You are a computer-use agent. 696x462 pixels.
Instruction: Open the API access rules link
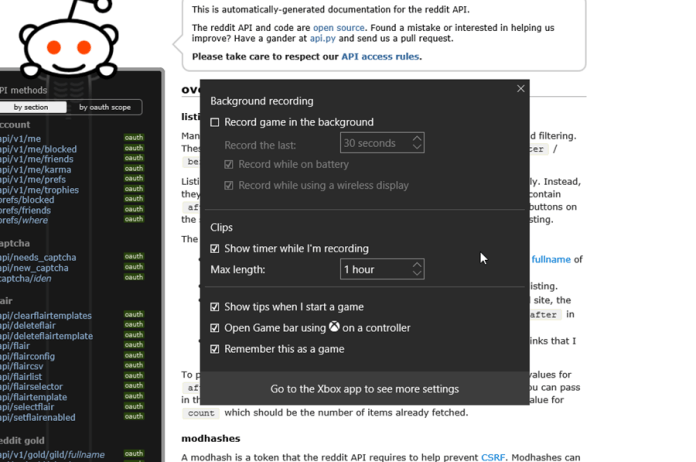coord(380,57)
